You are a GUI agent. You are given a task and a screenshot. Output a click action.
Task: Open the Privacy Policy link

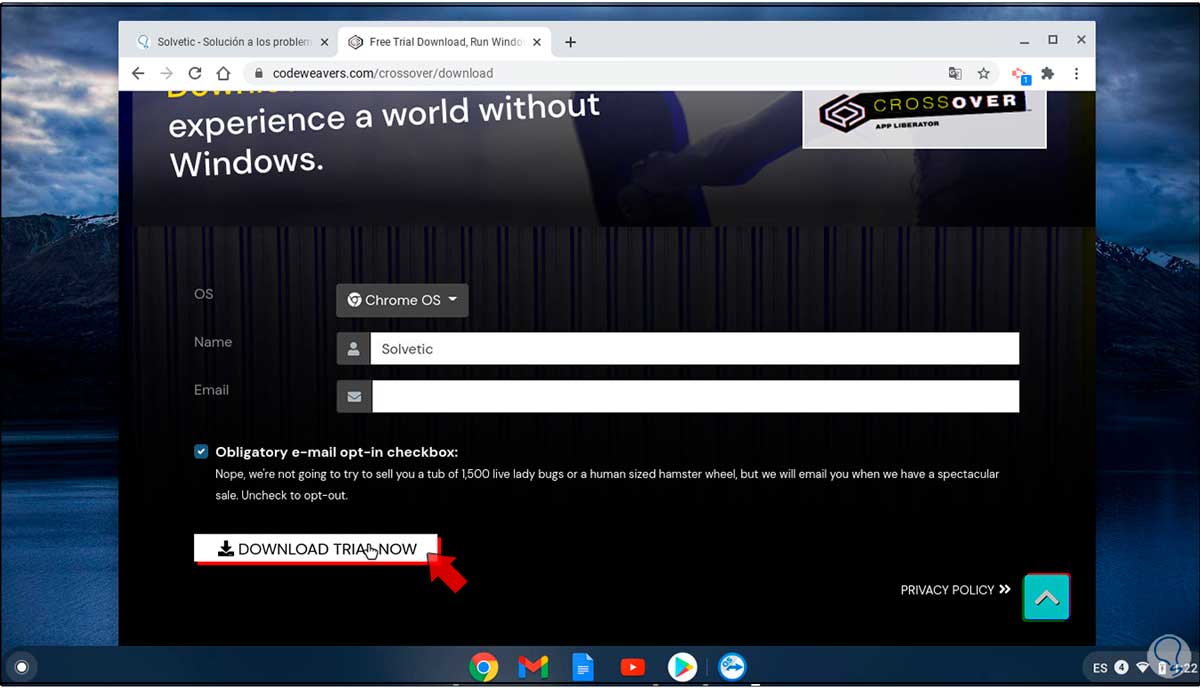pos(956,590)
